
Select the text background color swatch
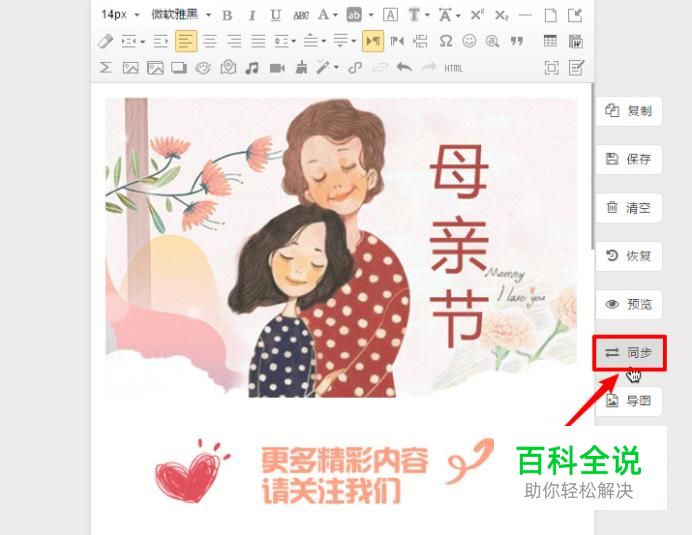354,15
